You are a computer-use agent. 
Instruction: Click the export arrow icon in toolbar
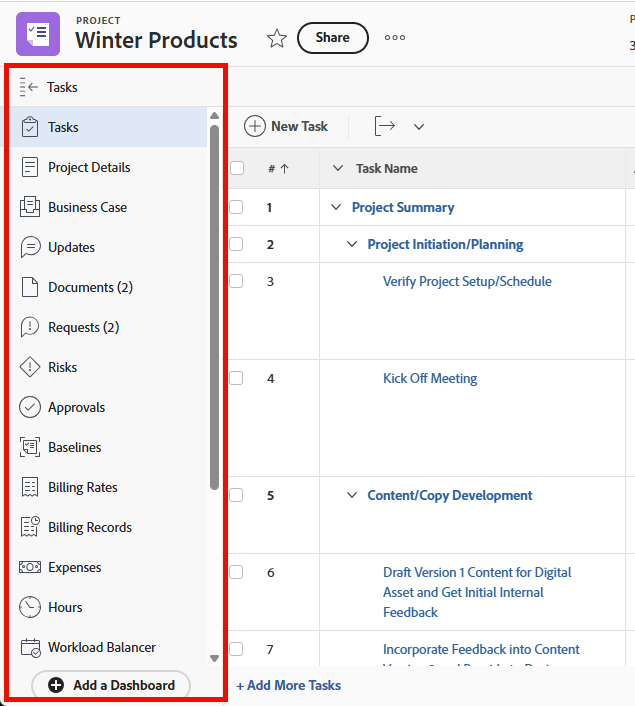(385, 126)
